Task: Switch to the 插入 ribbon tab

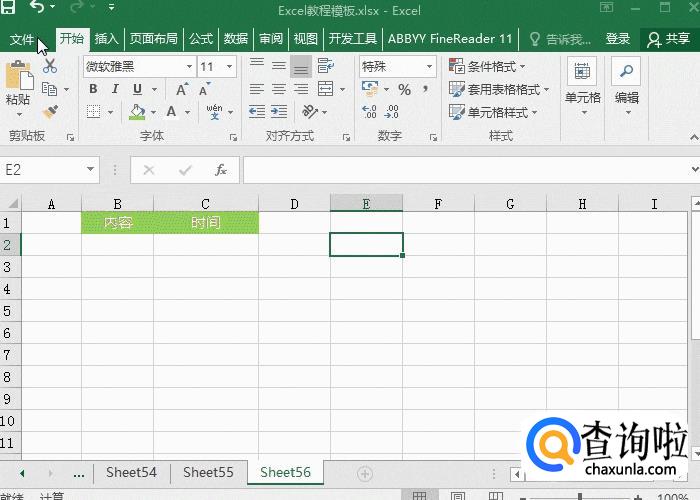Action: pyautogui.click(x=106, y=39)
